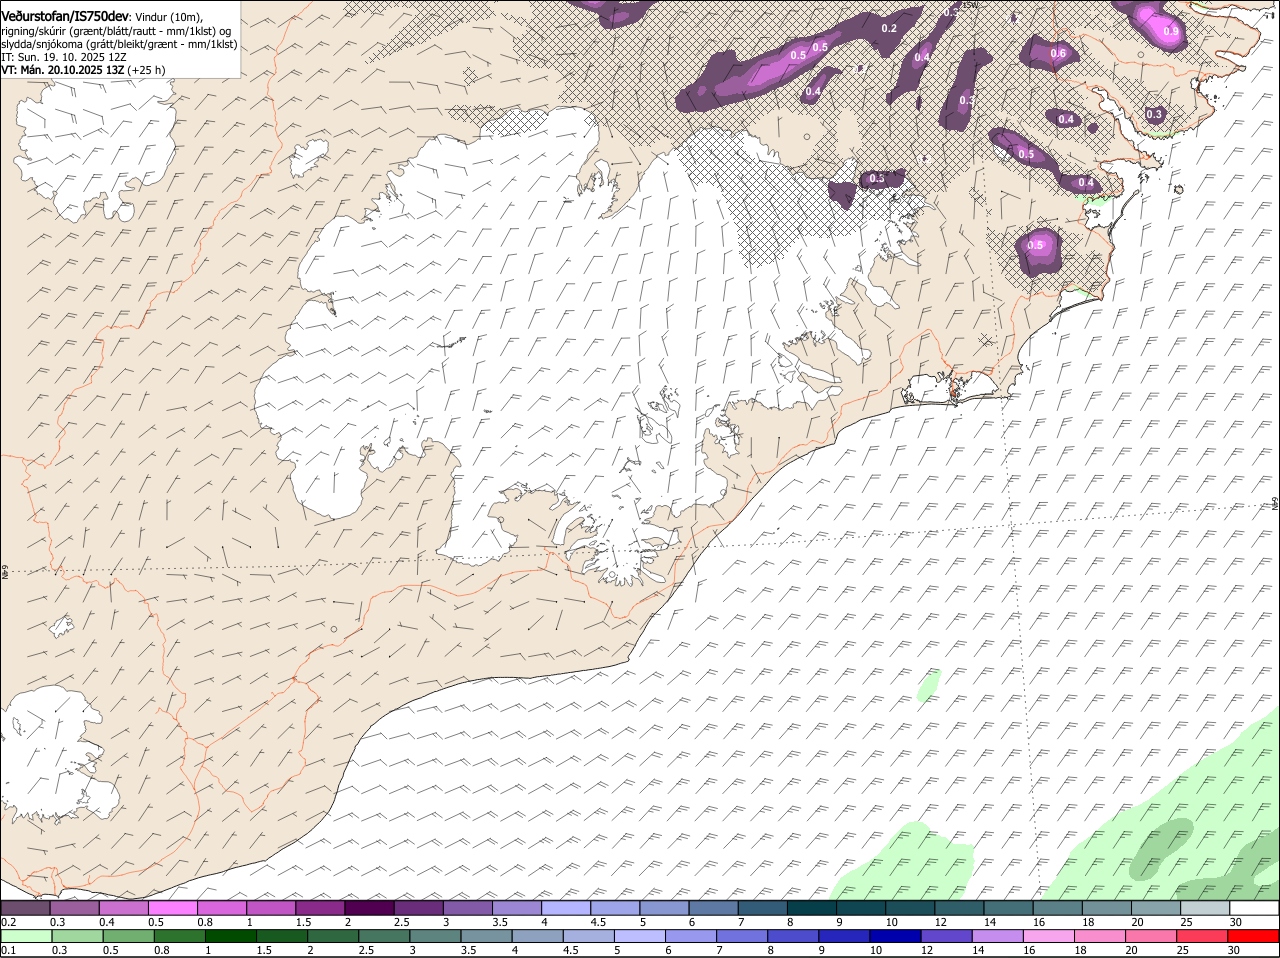The height and width of the screenshot is (958, 1280).
Task: Click the 0.6 snowfall value label
Action: click(1058, 53)
